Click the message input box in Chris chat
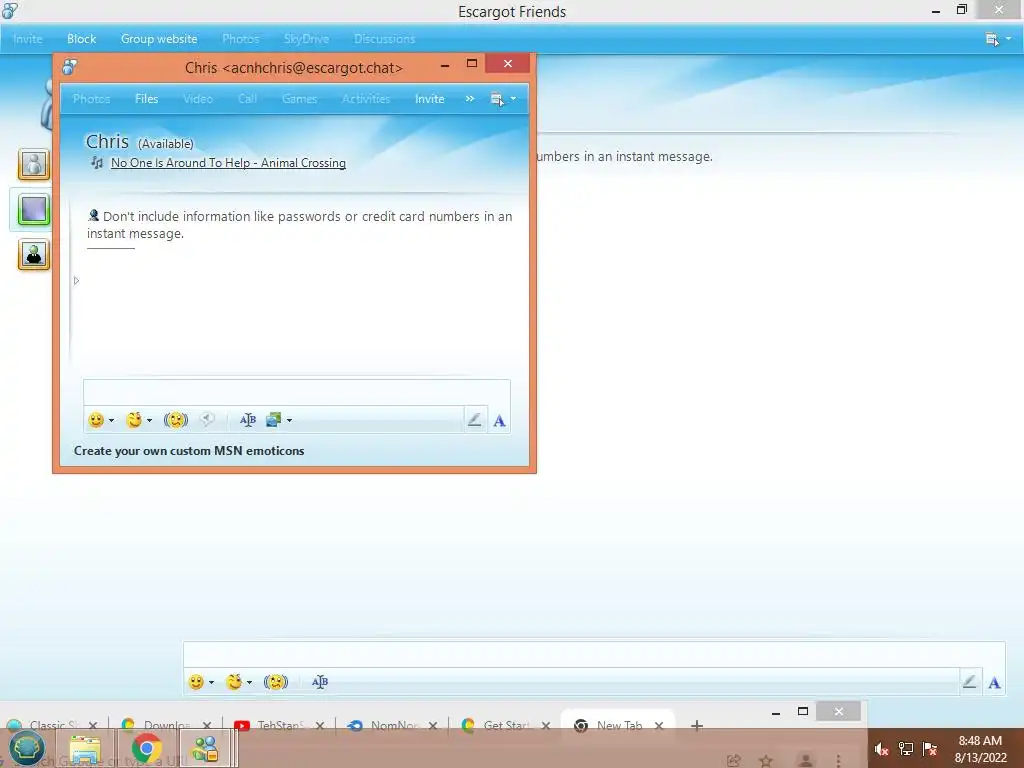 296,392
